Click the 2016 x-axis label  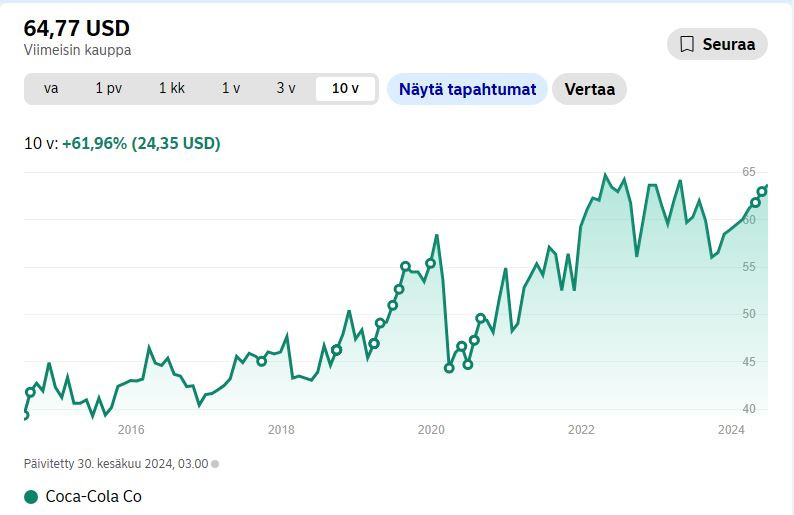(131, 430)
